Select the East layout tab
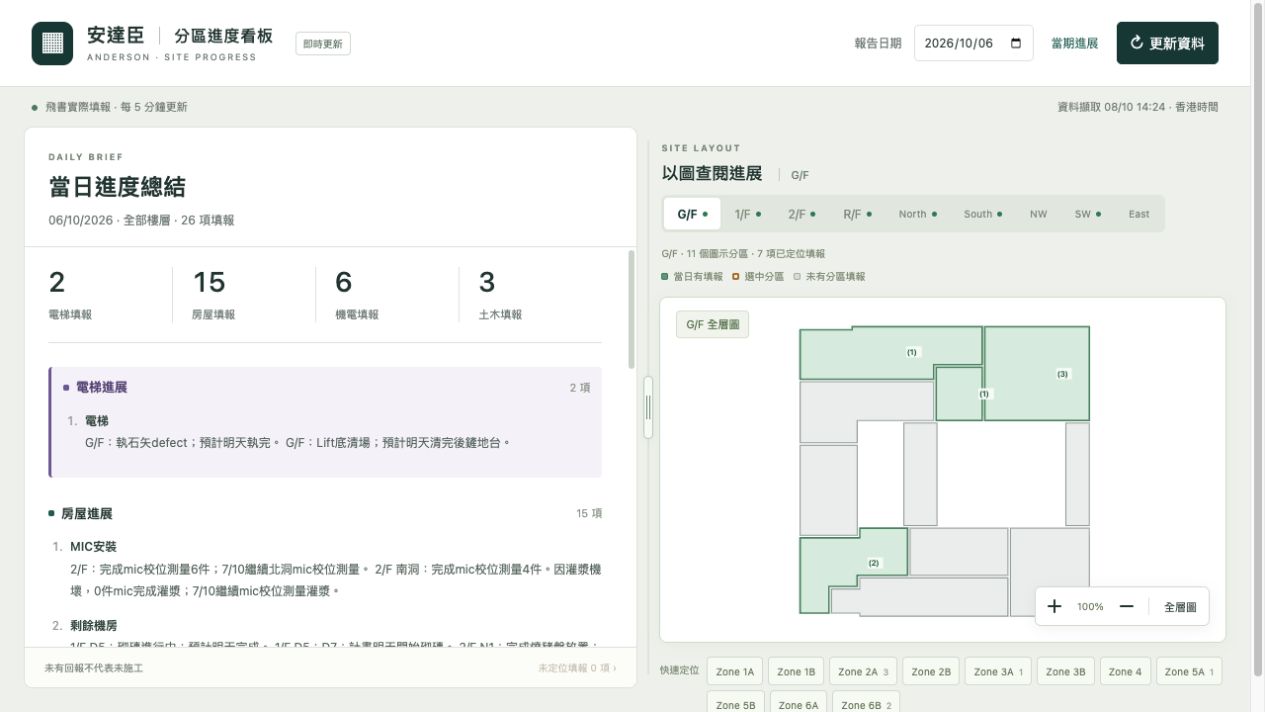The image size is (1265, 712). coord(1139,214)
